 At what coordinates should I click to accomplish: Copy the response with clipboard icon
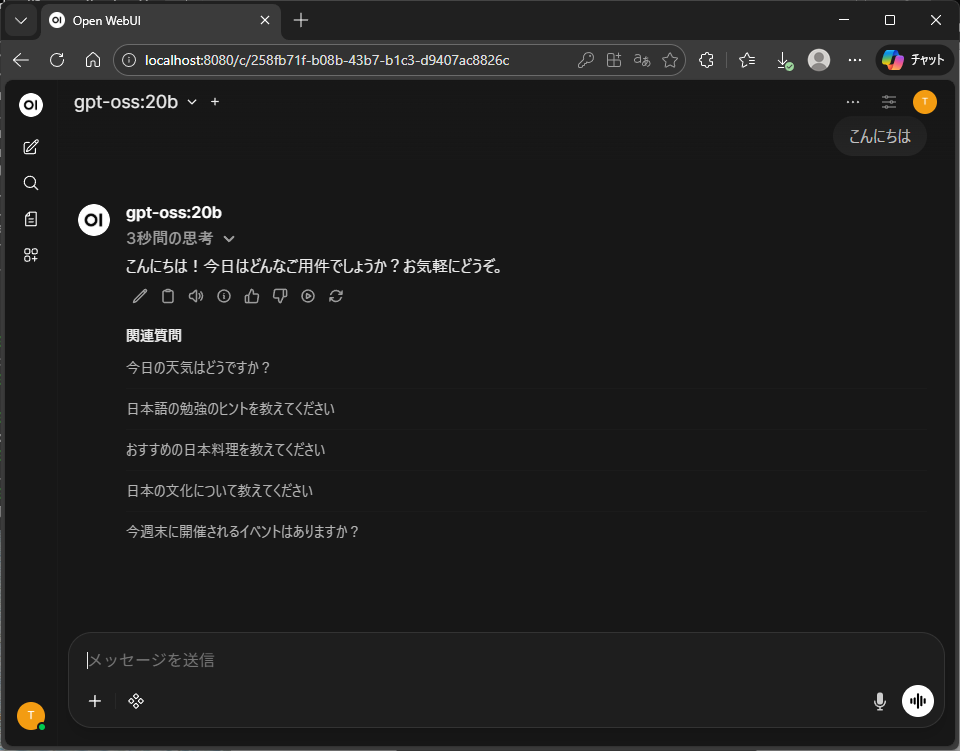[x=168, y=296]
